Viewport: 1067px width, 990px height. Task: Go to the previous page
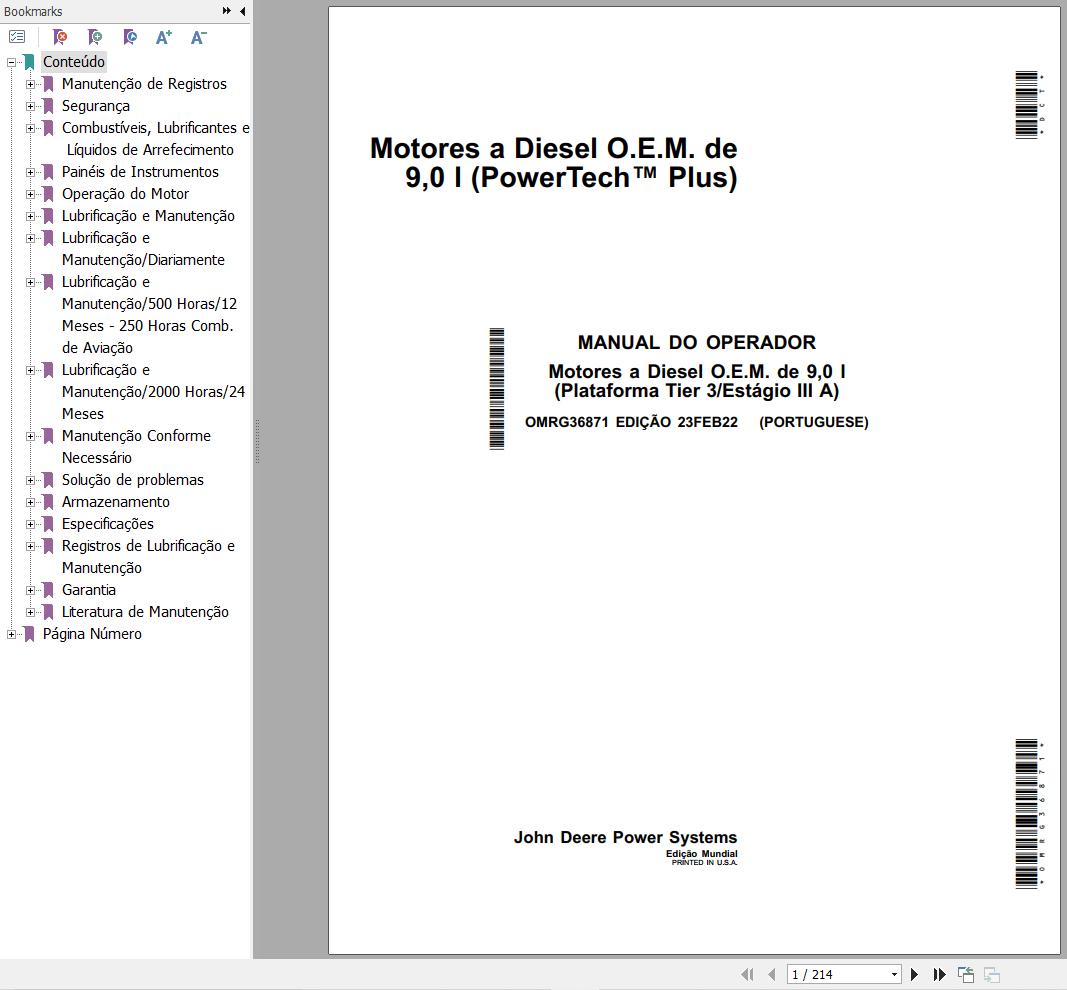point(772,974)
